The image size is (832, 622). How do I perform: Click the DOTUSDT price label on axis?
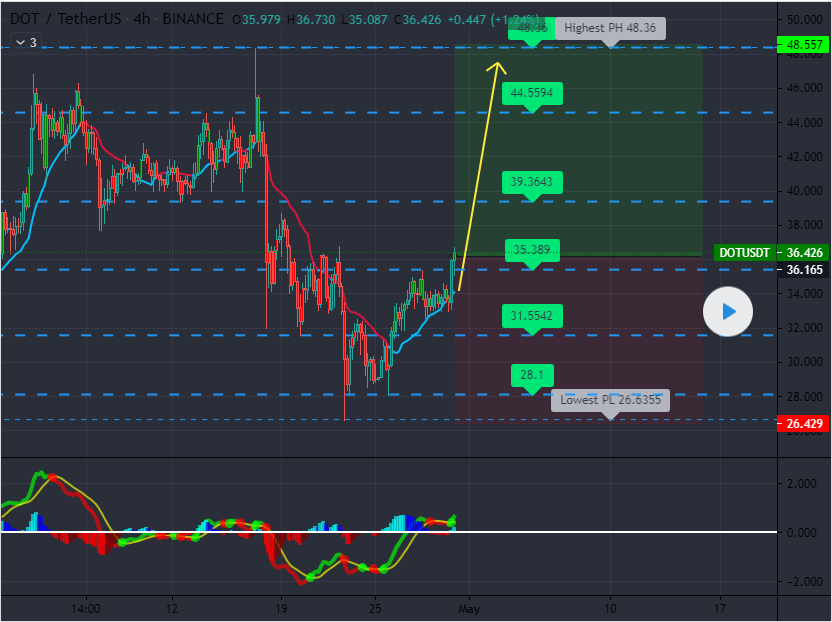point(745,253)
